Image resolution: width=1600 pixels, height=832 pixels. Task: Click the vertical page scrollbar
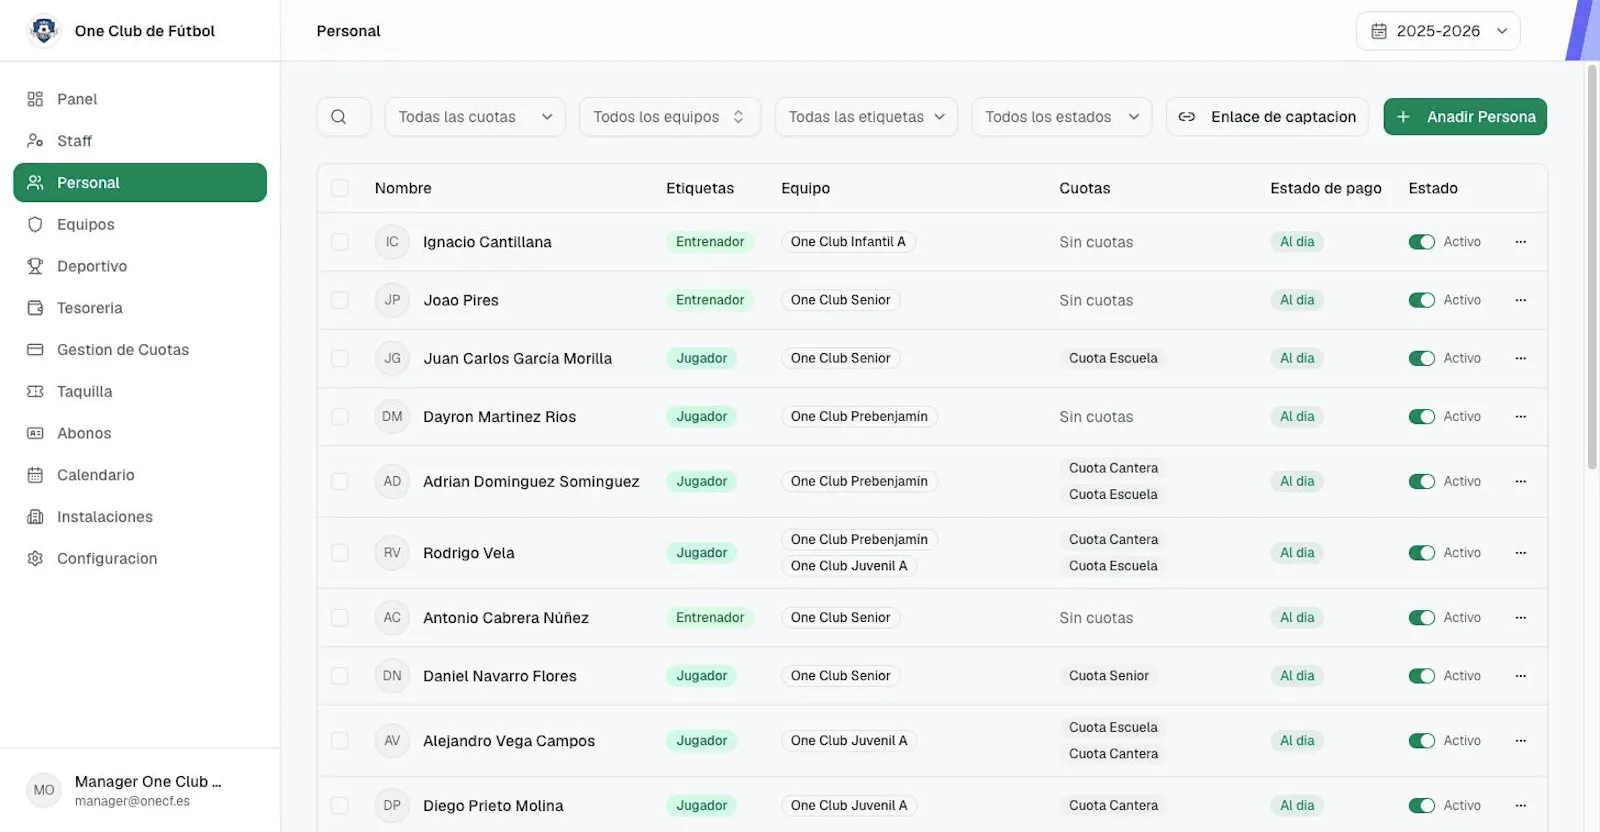click(1592, 266)
